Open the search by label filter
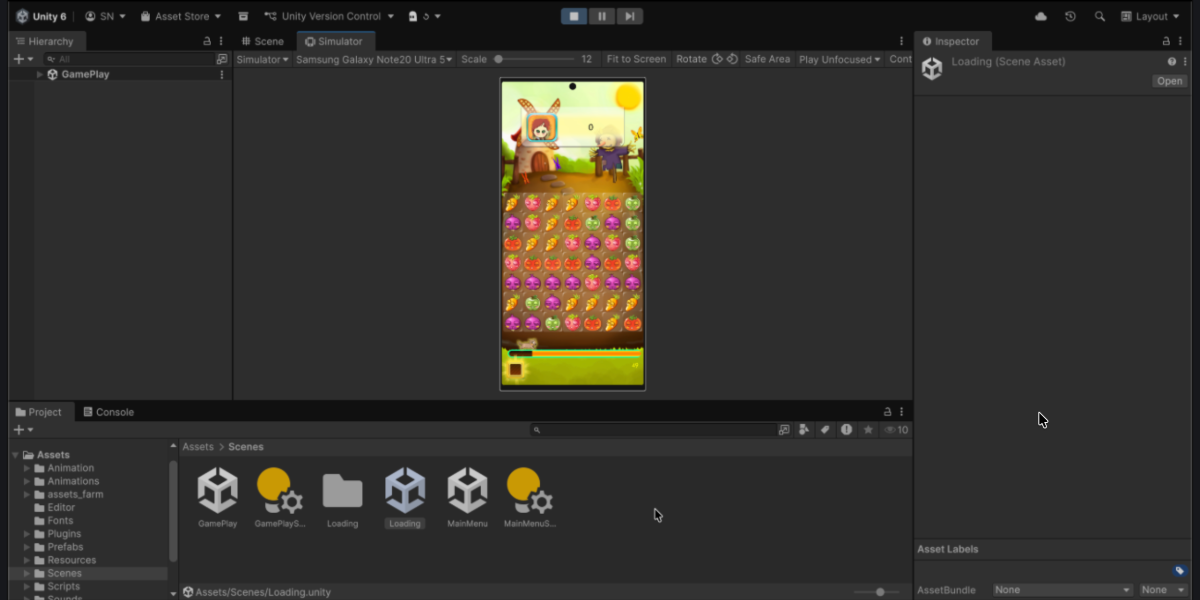Image resolution: width=1200 pixels, height=600 pixels. [x=825, y=429]
